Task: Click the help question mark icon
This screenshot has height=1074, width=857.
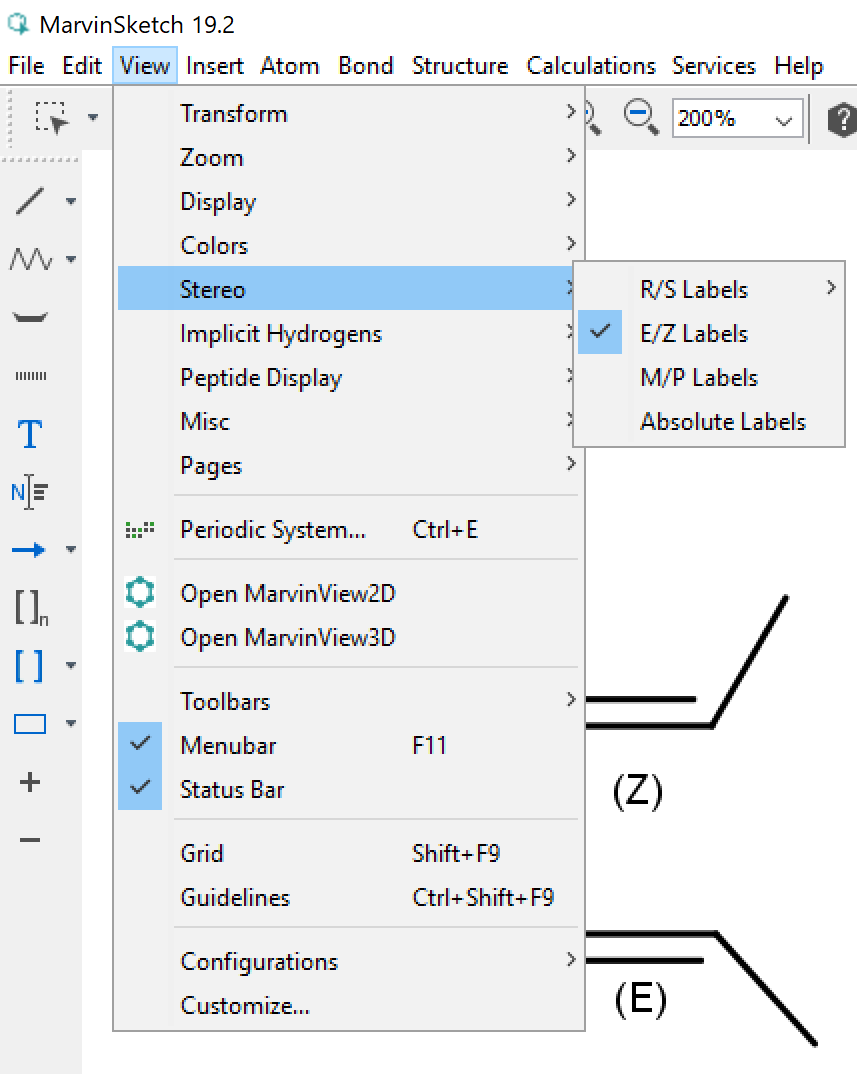Action: point(842,119)
